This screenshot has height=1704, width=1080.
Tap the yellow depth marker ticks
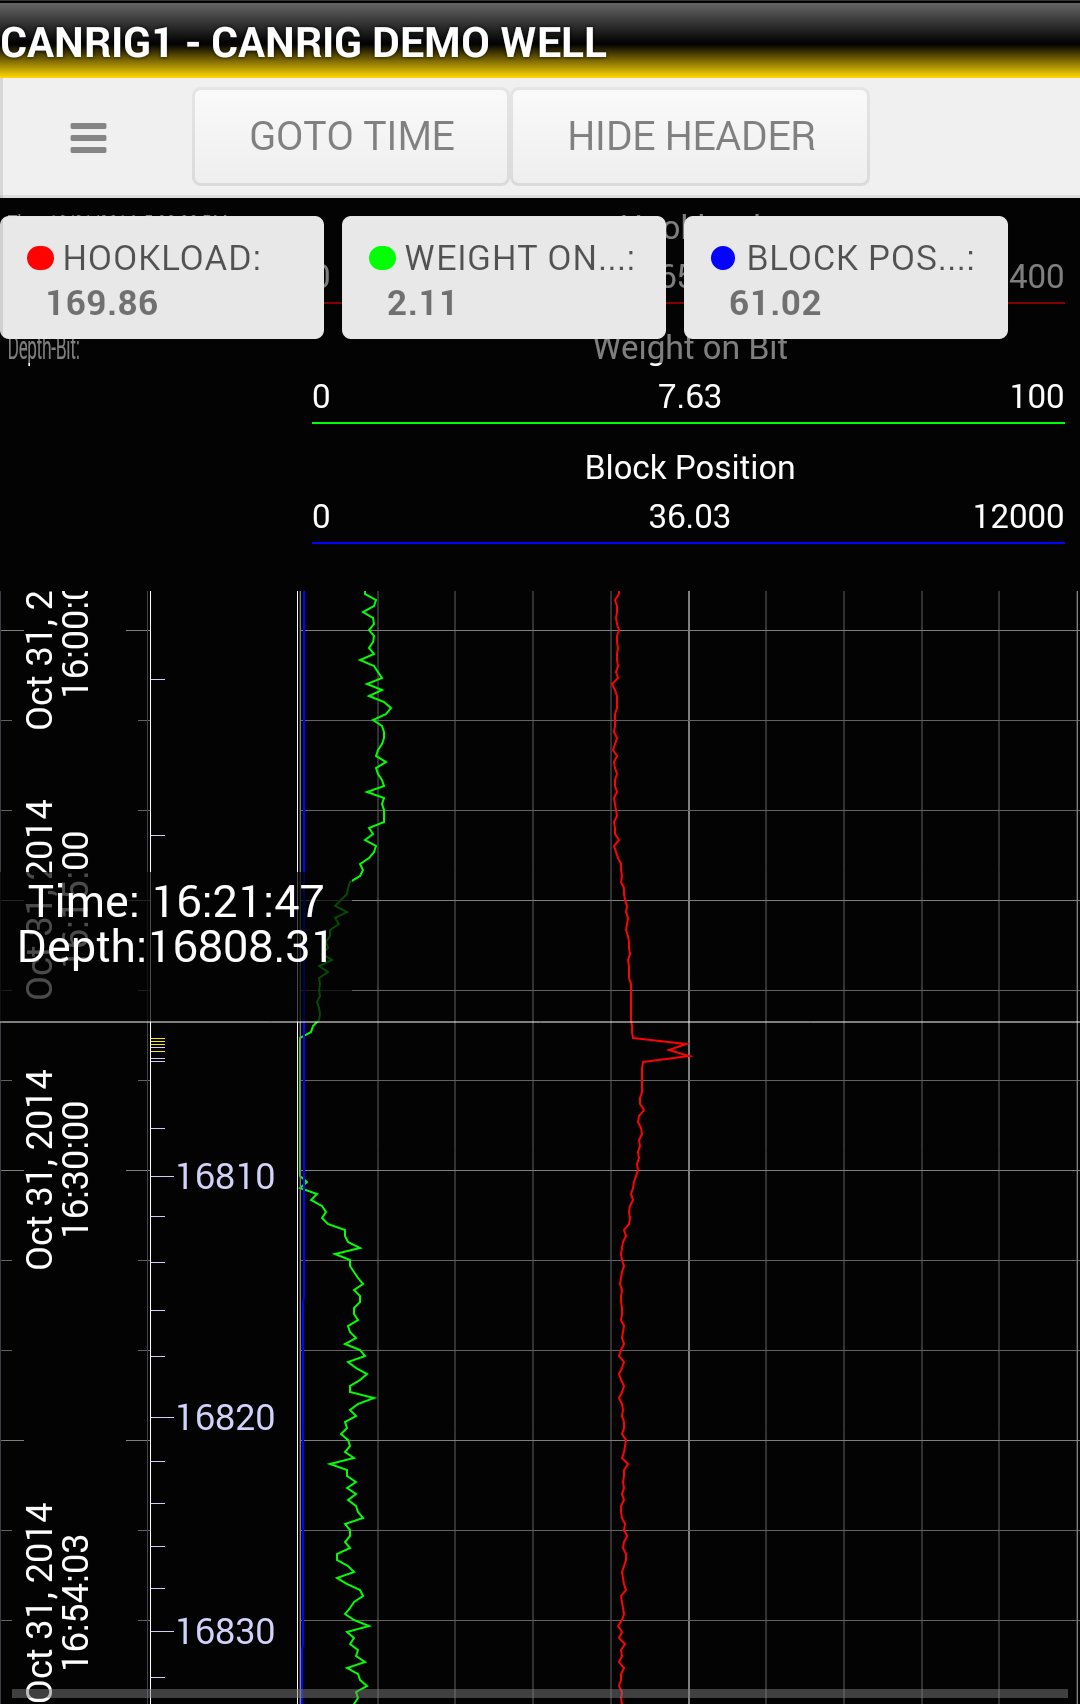157,1049
